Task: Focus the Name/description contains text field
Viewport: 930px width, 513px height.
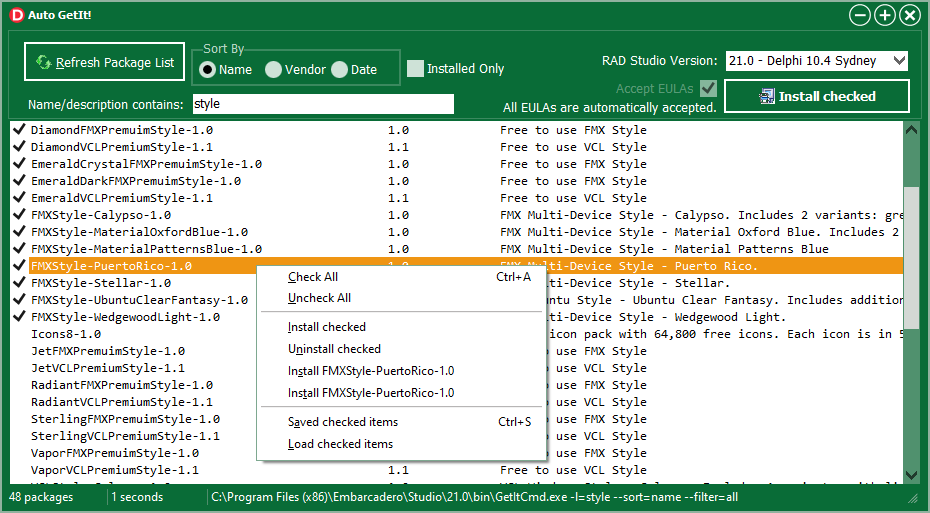Action: pyautogui.click(x=323, y=104)
